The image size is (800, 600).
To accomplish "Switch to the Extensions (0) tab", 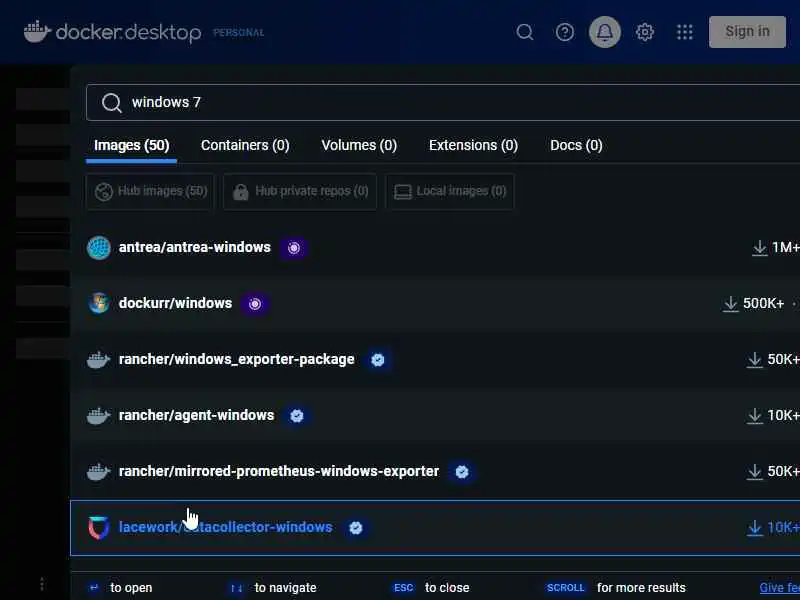I will click(473, 145).
